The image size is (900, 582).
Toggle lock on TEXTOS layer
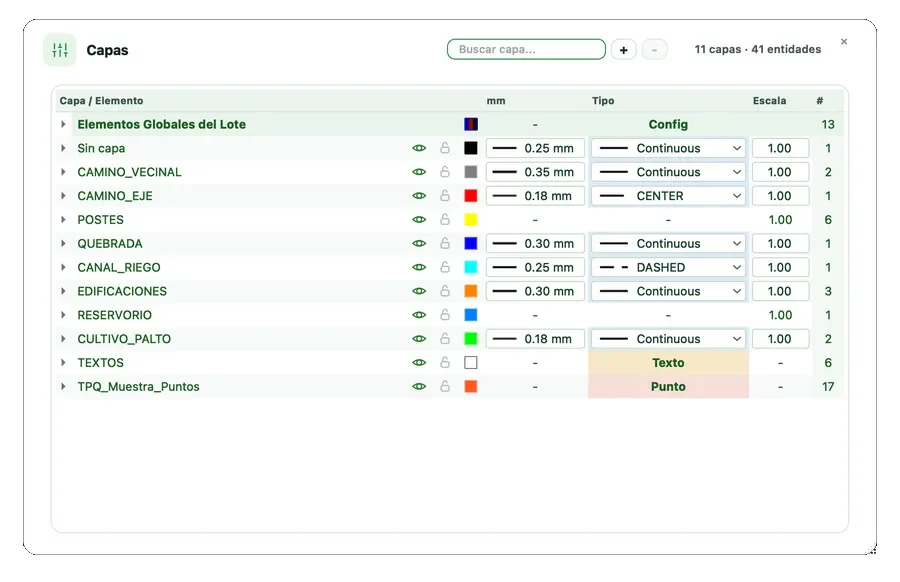pos(445,362)
